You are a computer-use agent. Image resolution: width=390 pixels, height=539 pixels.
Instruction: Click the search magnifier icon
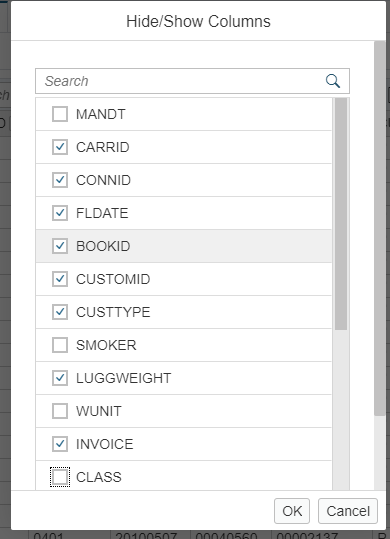333,81
